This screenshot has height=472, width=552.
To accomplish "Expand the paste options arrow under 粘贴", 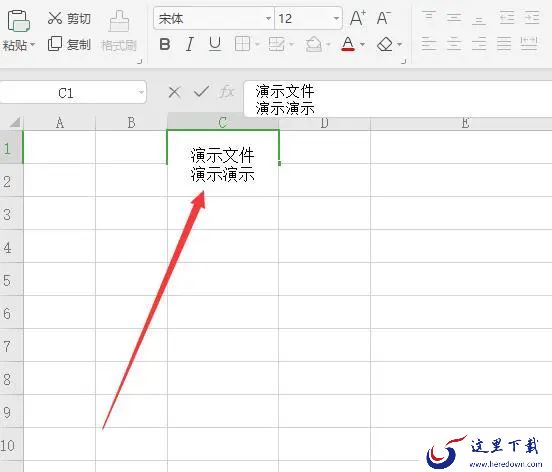I will [33, 45].
